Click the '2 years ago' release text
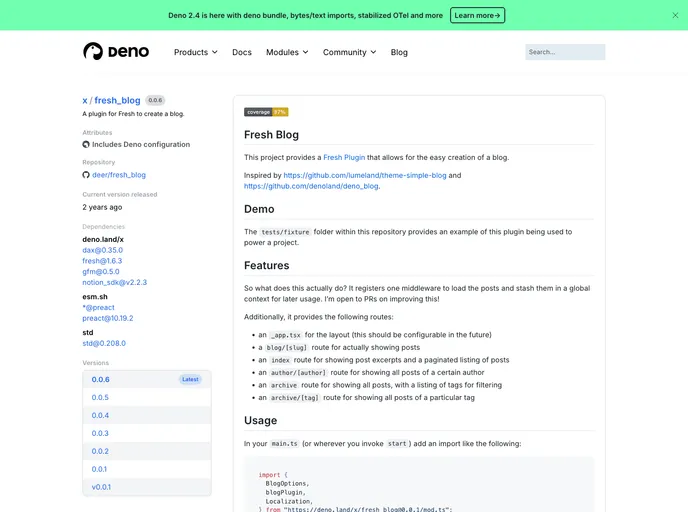Viewport: 688px width, 512px height. [x=102, y=207]
